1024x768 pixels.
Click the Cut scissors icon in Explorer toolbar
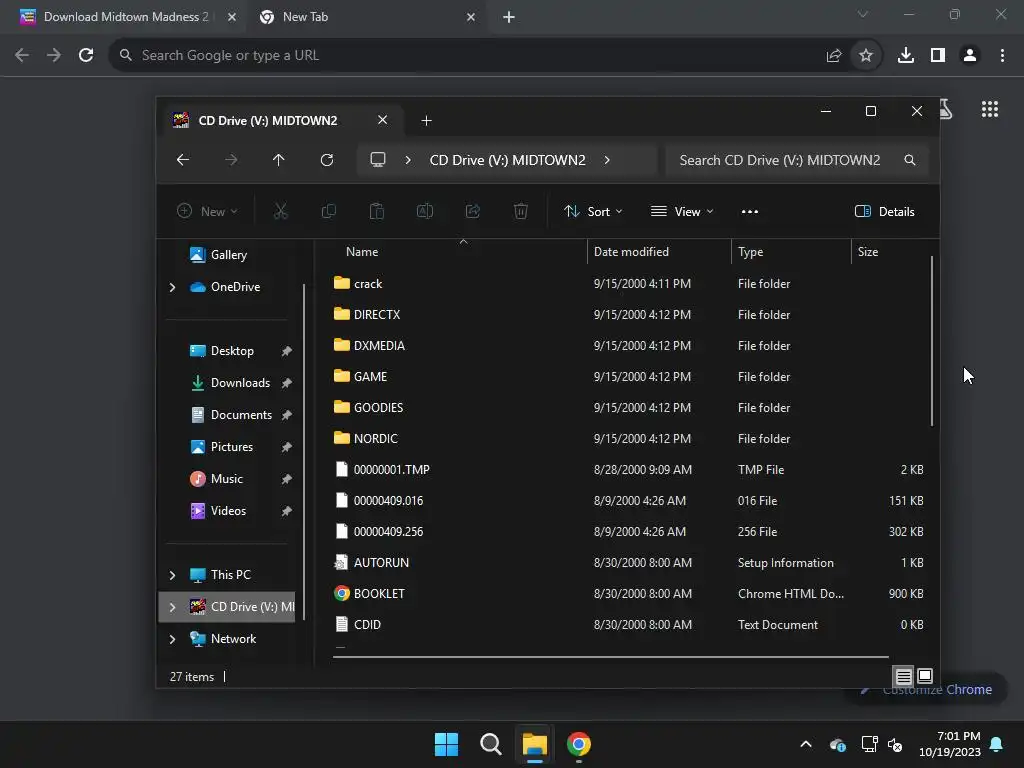[x=280, y=211]
